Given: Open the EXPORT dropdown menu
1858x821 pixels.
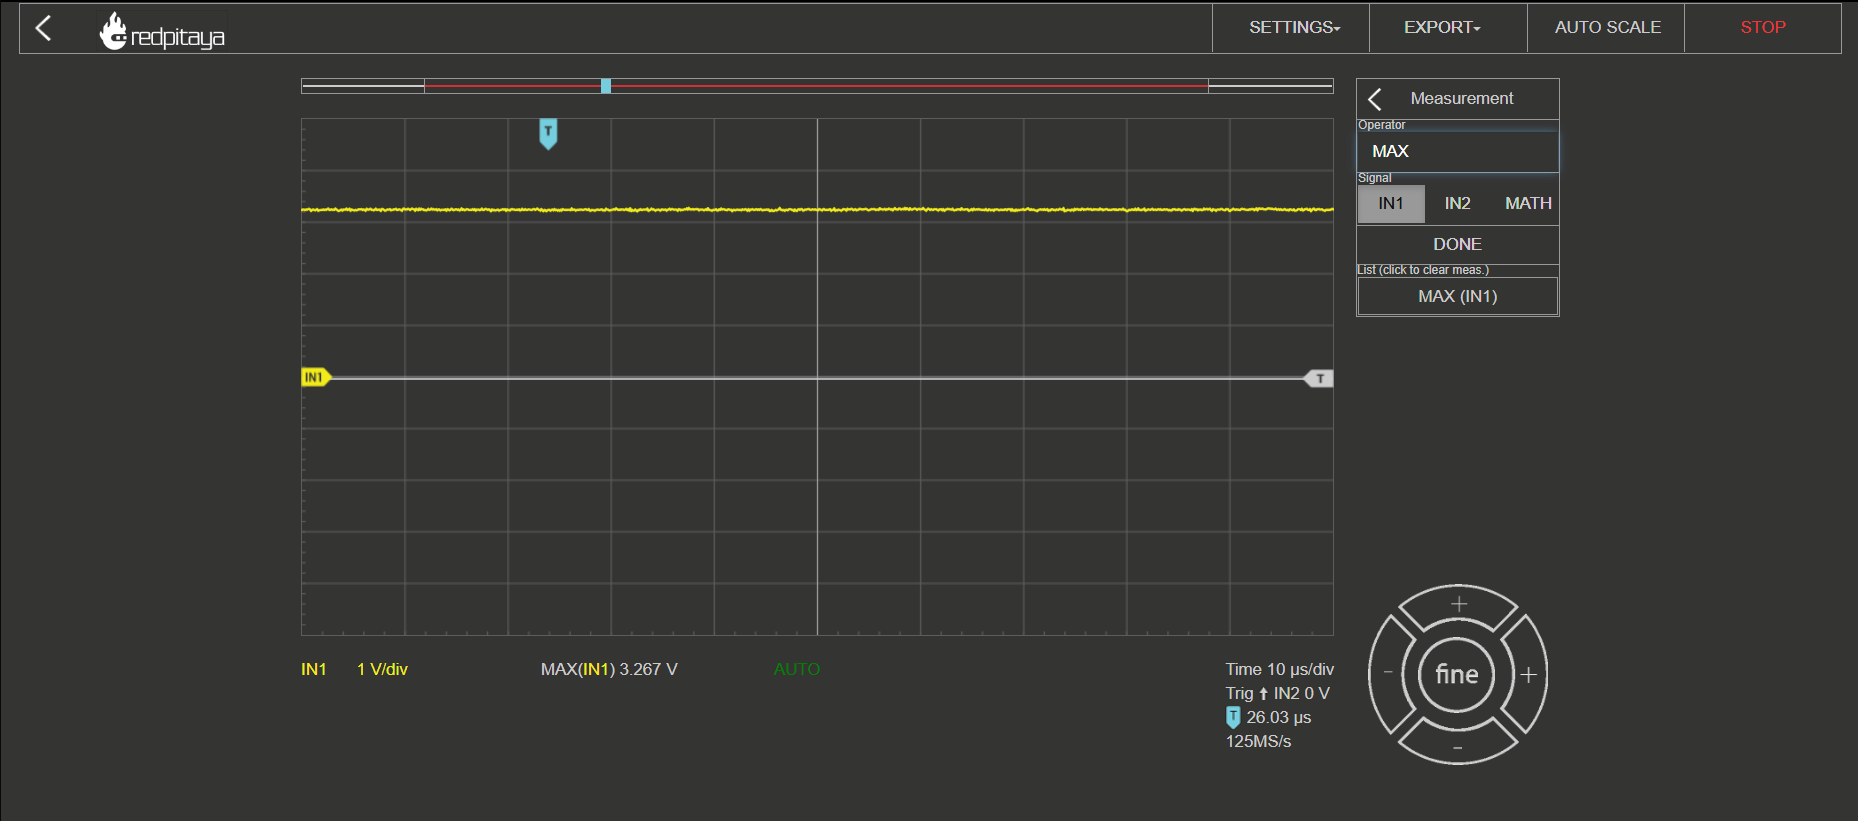Looking at the screenshot, I should [x=1442, y=28].
